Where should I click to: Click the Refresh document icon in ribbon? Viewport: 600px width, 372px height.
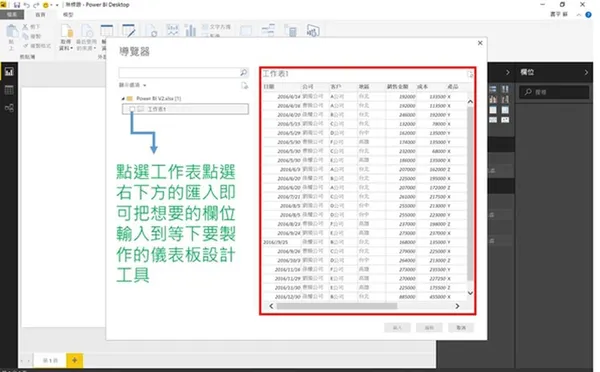pos(152,31)
